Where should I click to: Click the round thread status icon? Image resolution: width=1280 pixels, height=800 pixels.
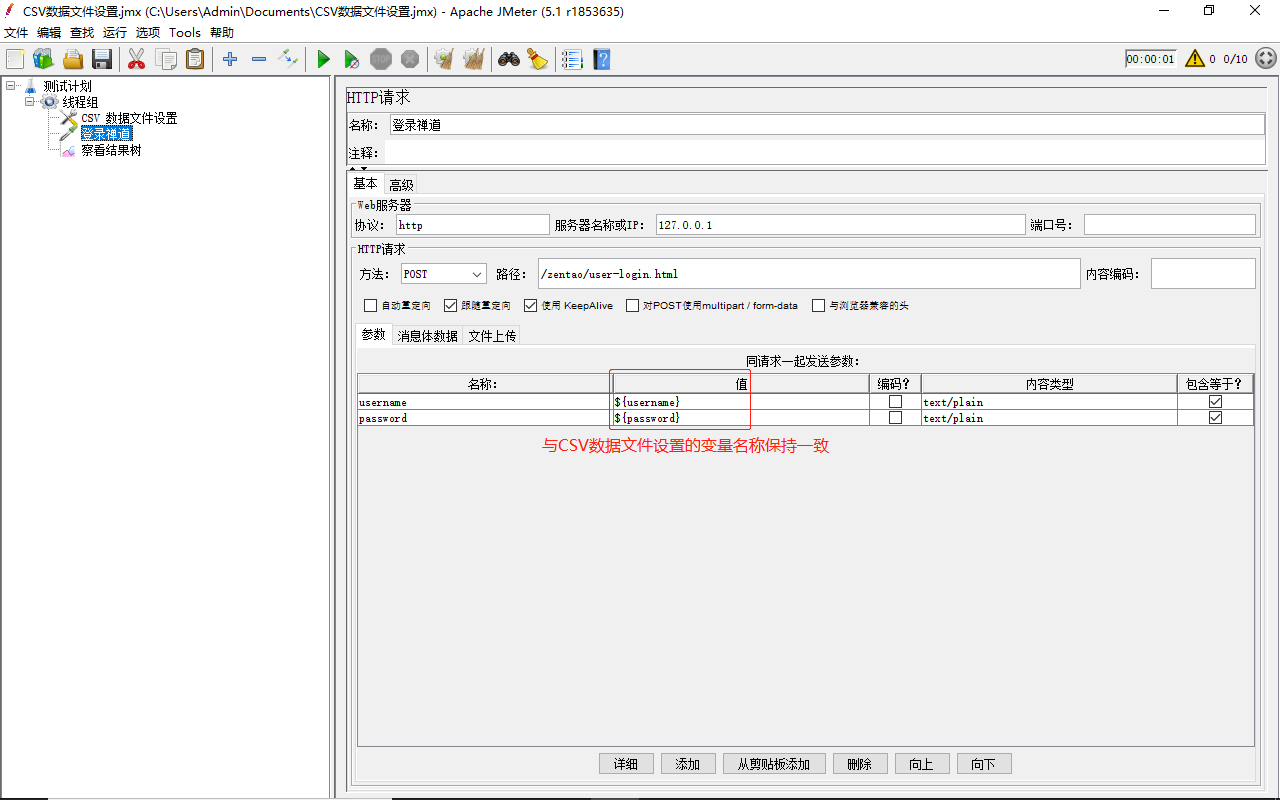click(x=1266, y=58)
